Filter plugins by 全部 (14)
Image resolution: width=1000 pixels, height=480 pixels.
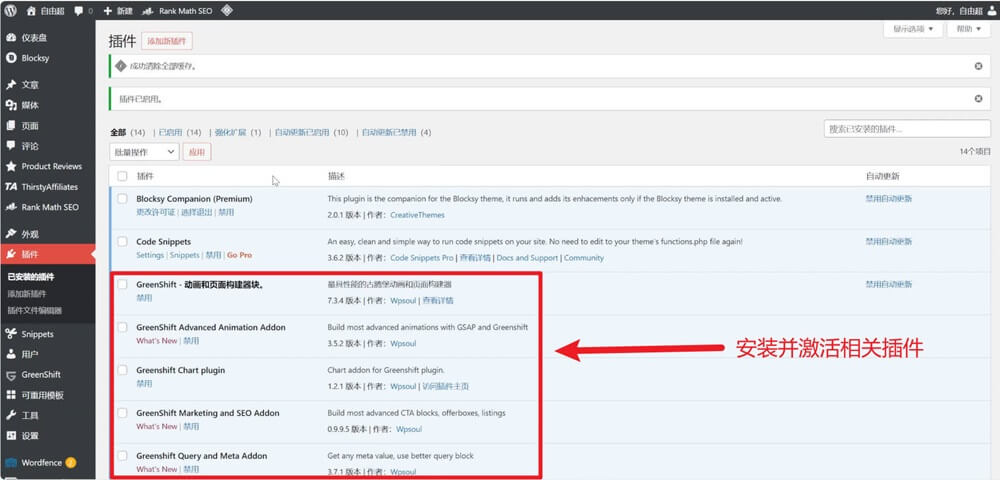tap(128, 133)
